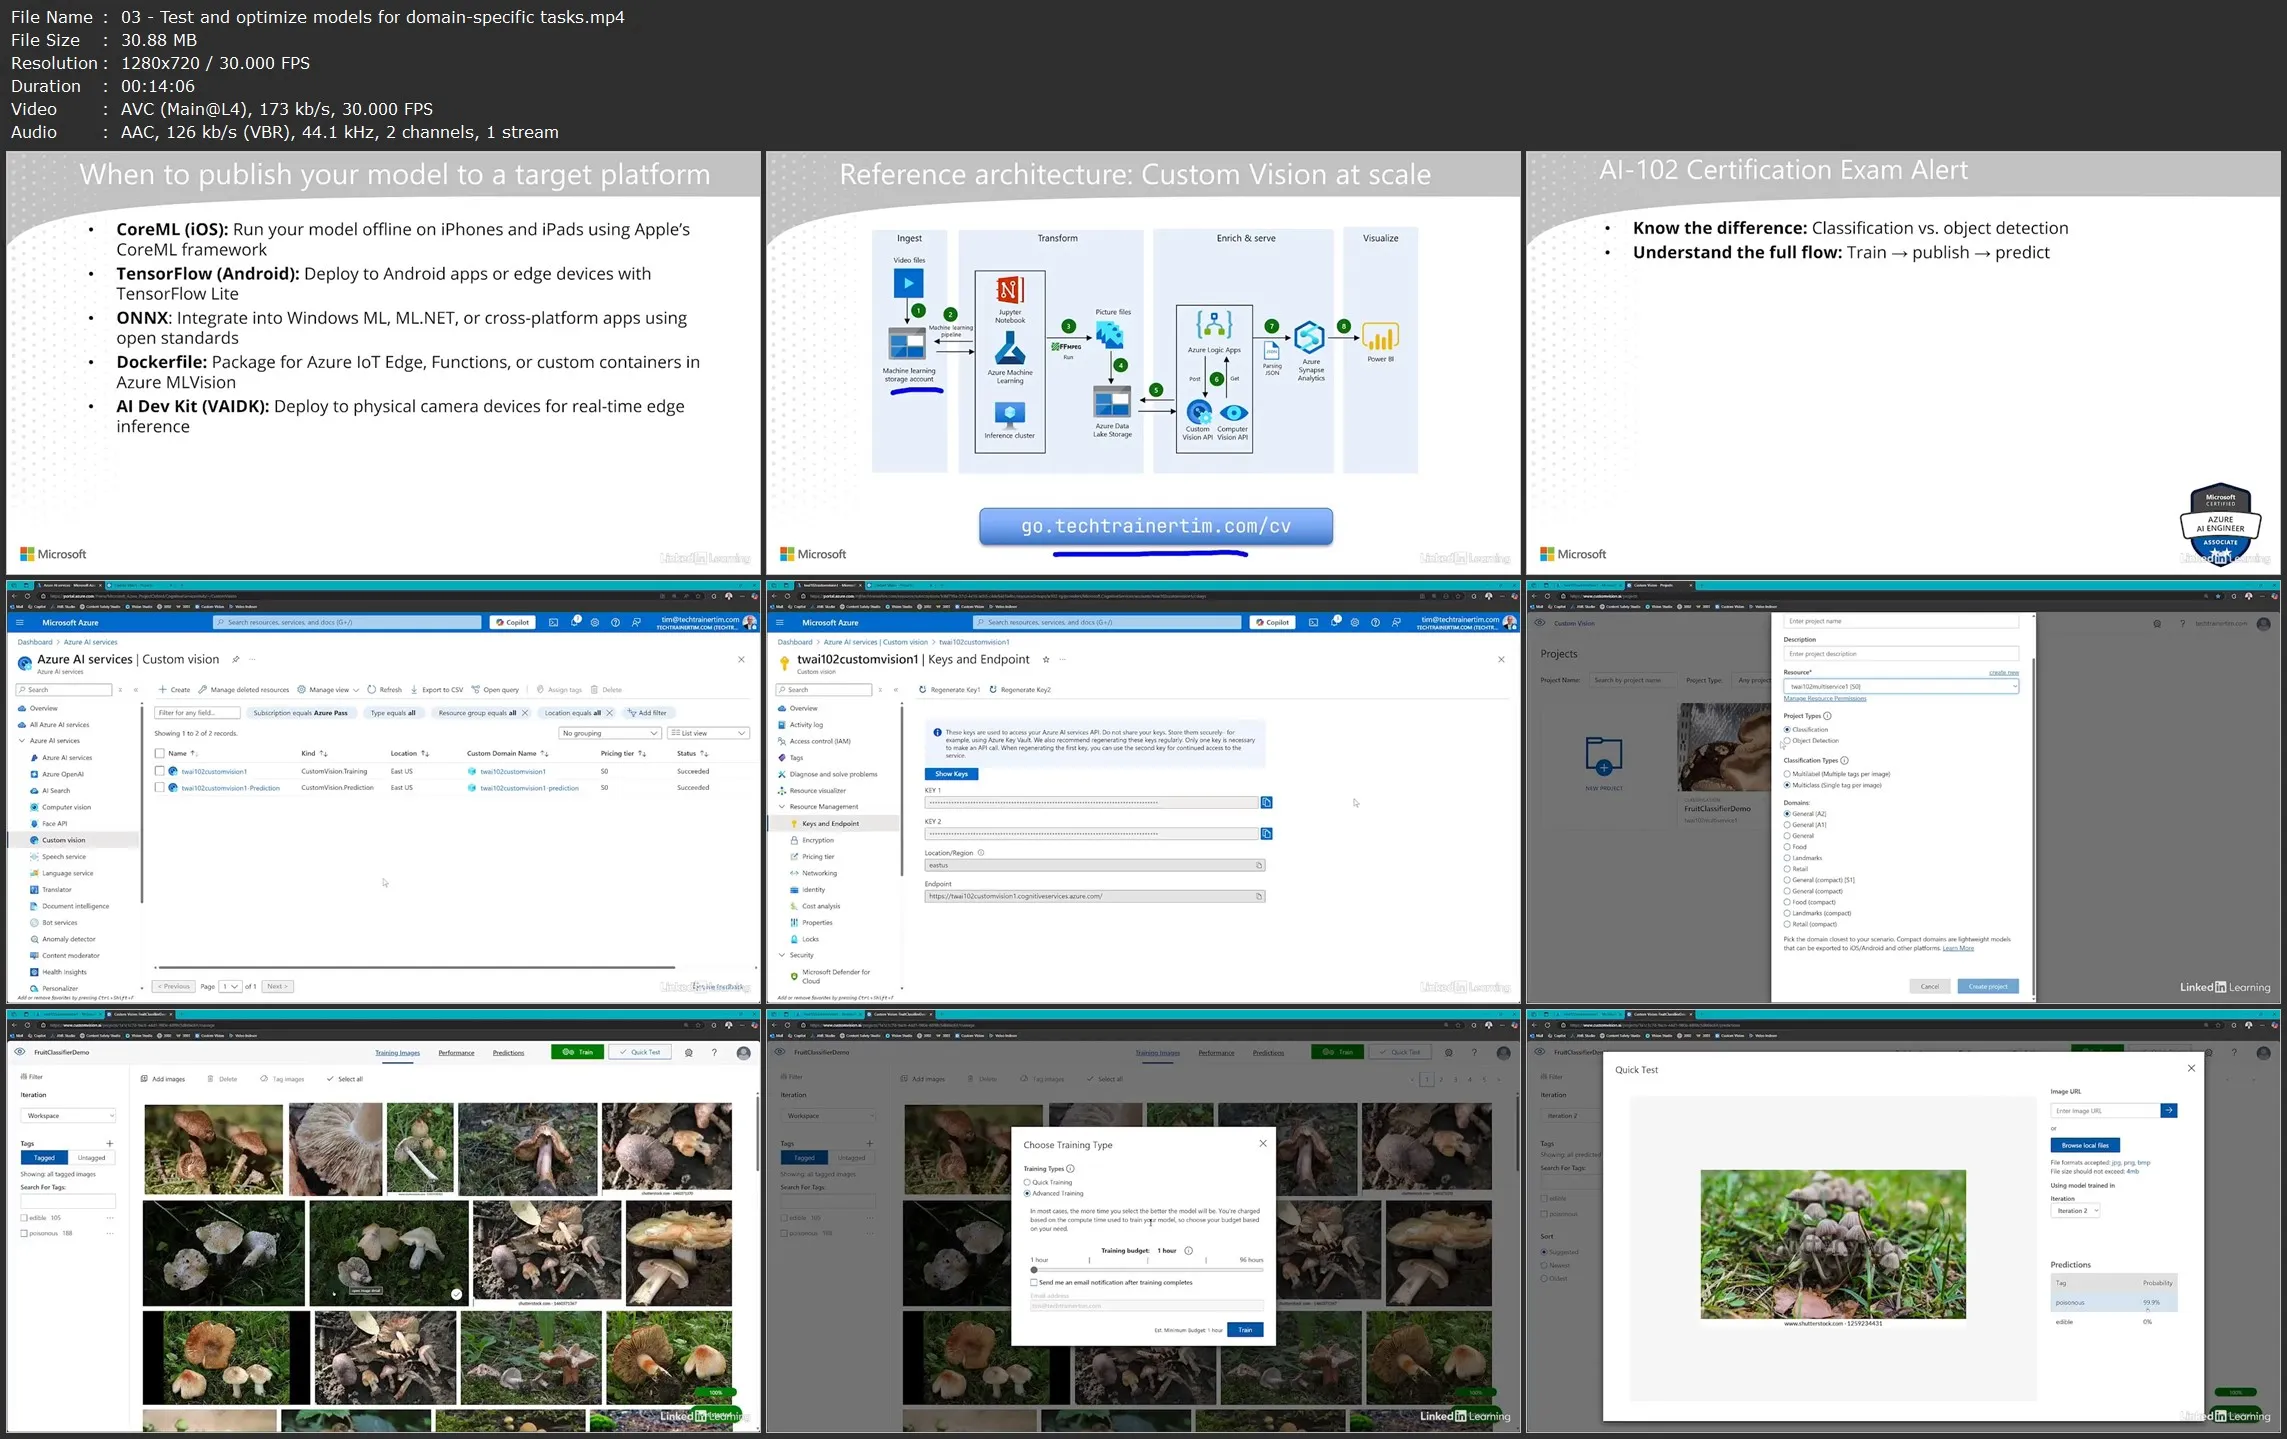Collapse the Azure AI services tree group
The width and height of the screenshot is (2287, 1439).
pos(22,741)
